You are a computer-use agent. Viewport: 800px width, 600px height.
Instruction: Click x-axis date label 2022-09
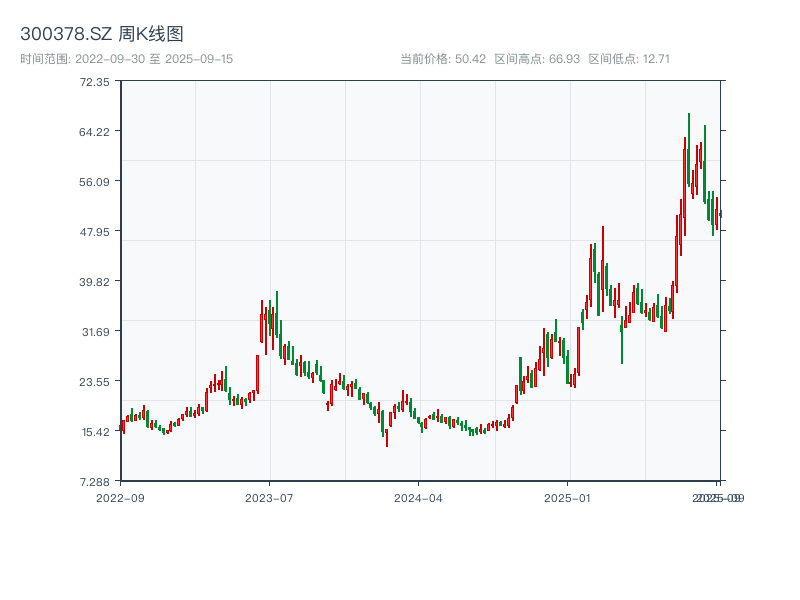(120, 498)
